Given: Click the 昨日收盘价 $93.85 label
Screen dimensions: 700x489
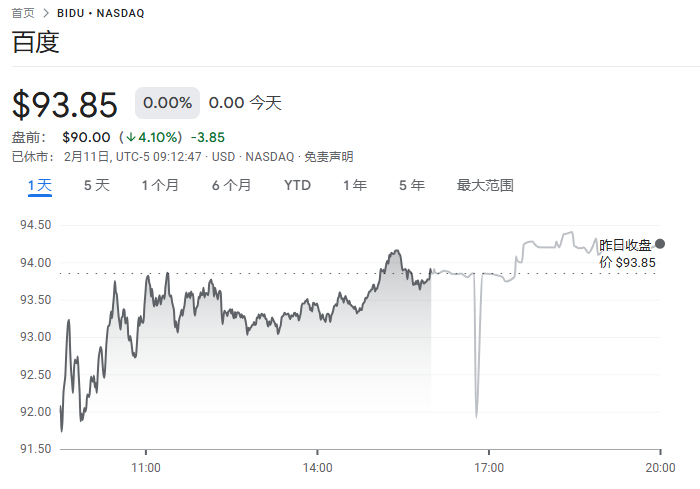Looking at the screenshot, I should (626, 253).
